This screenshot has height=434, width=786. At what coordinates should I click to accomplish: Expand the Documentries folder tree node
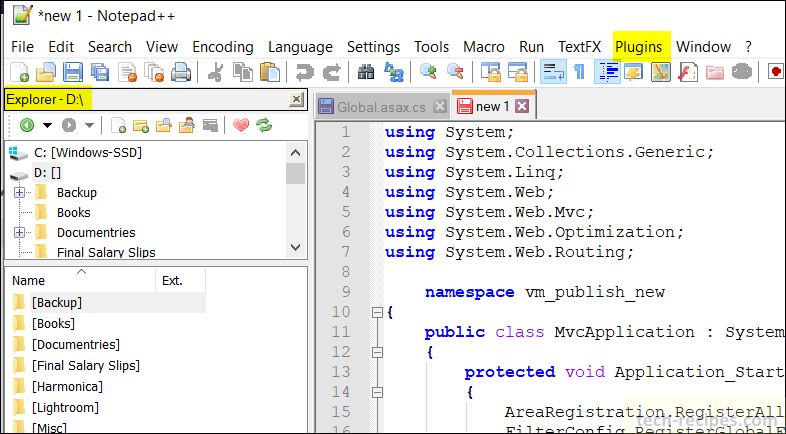click(20, 233)
